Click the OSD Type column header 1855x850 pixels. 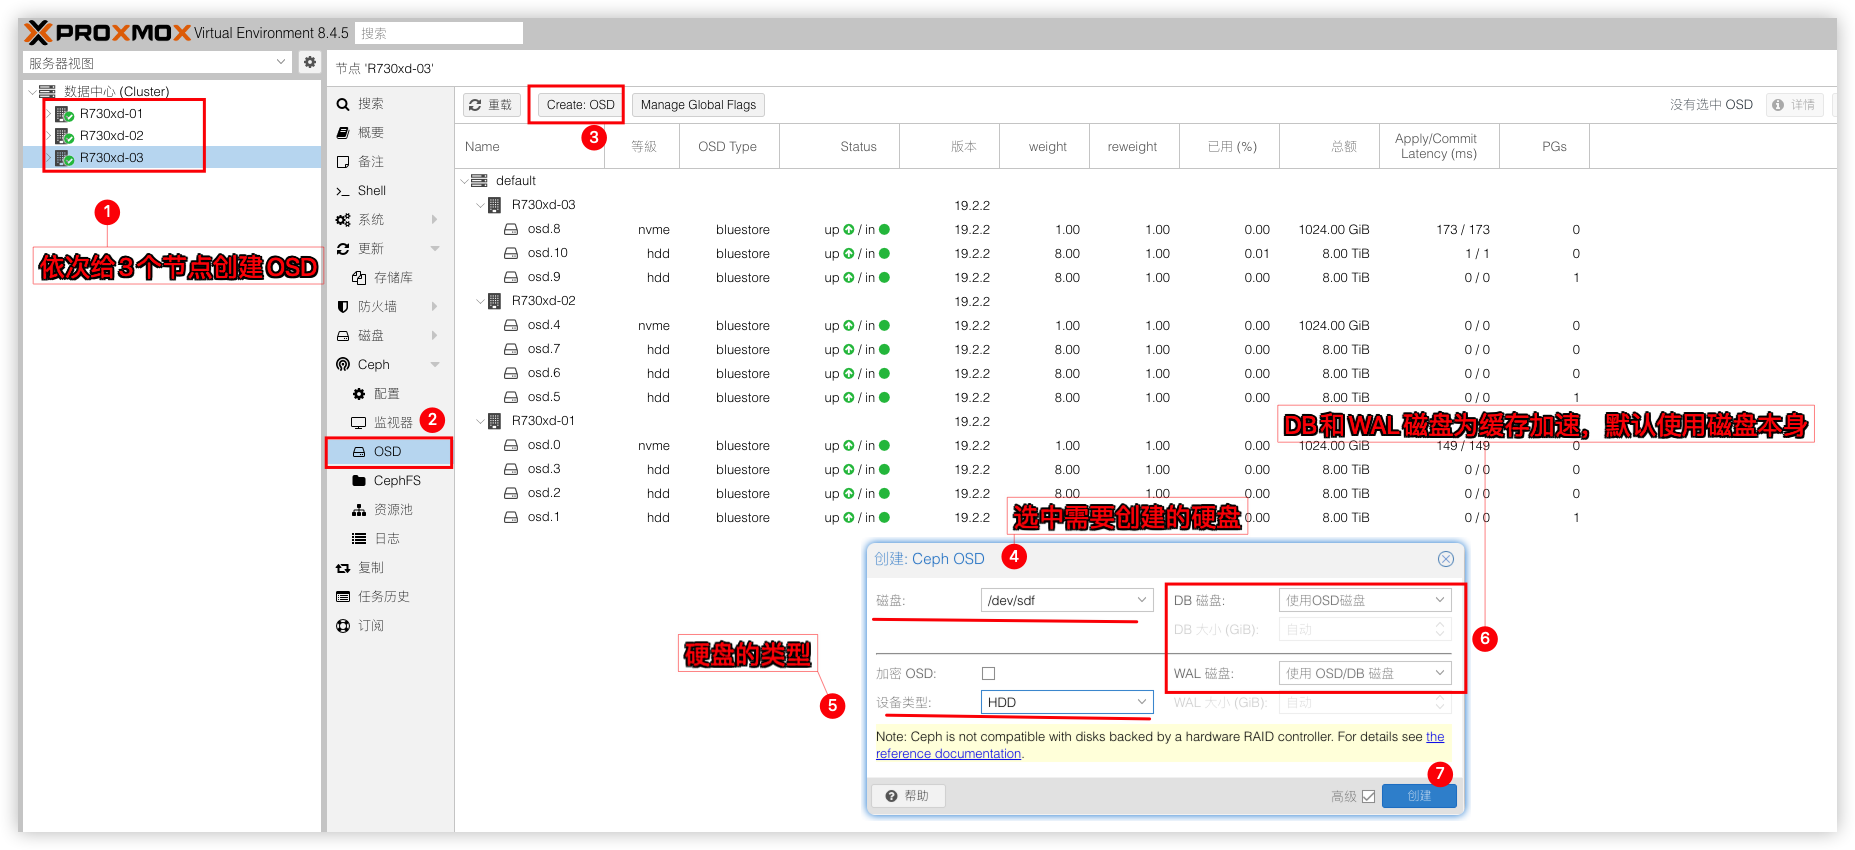click(729, 146)
